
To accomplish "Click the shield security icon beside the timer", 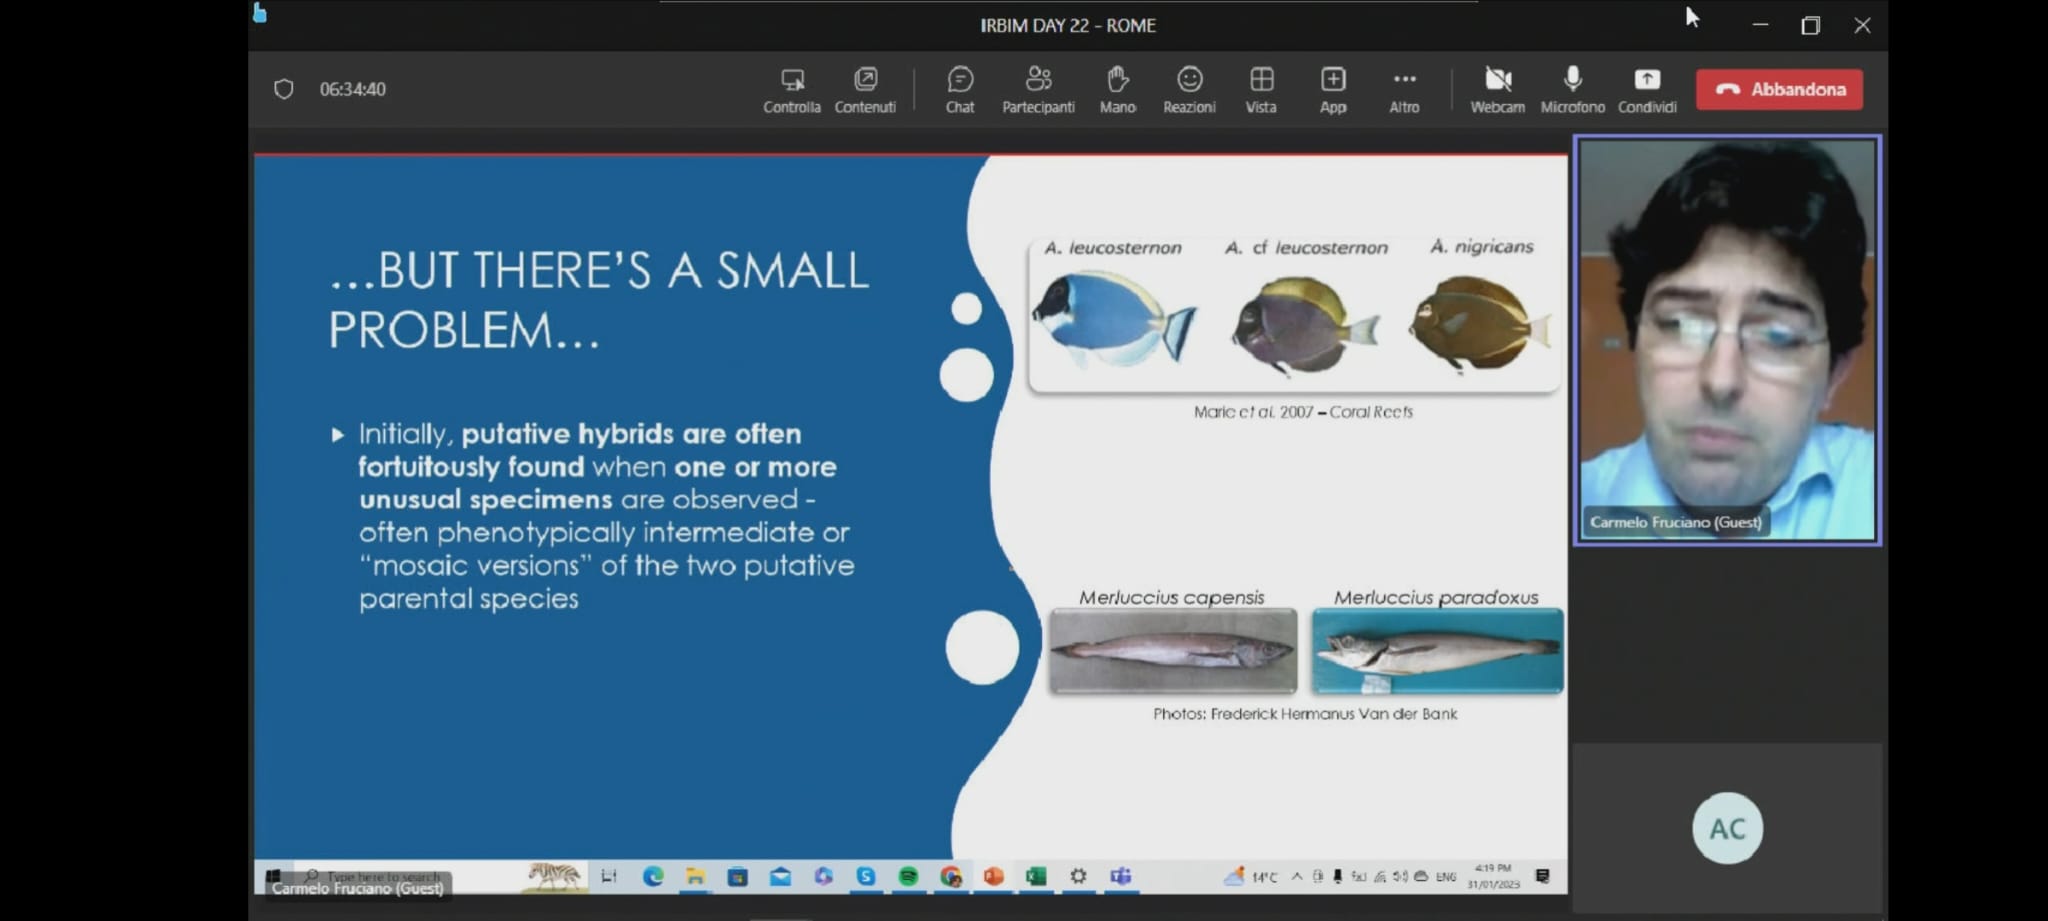I will pos(284,89).
